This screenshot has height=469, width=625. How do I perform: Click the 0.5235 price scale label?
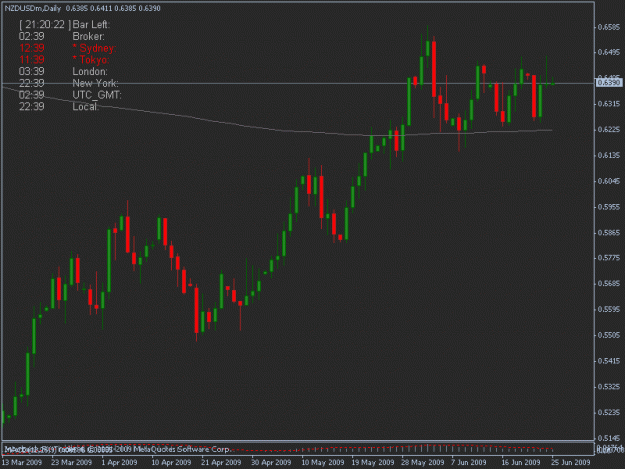coord(609,412)
